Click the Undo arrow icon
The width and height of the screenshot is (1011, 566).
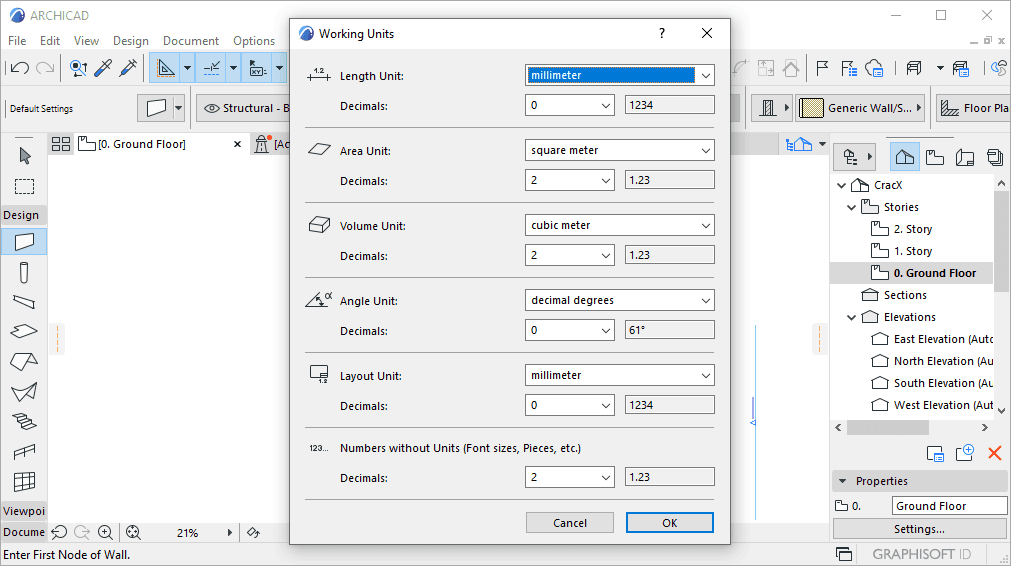pyautogui.click(x=19, y=68)
